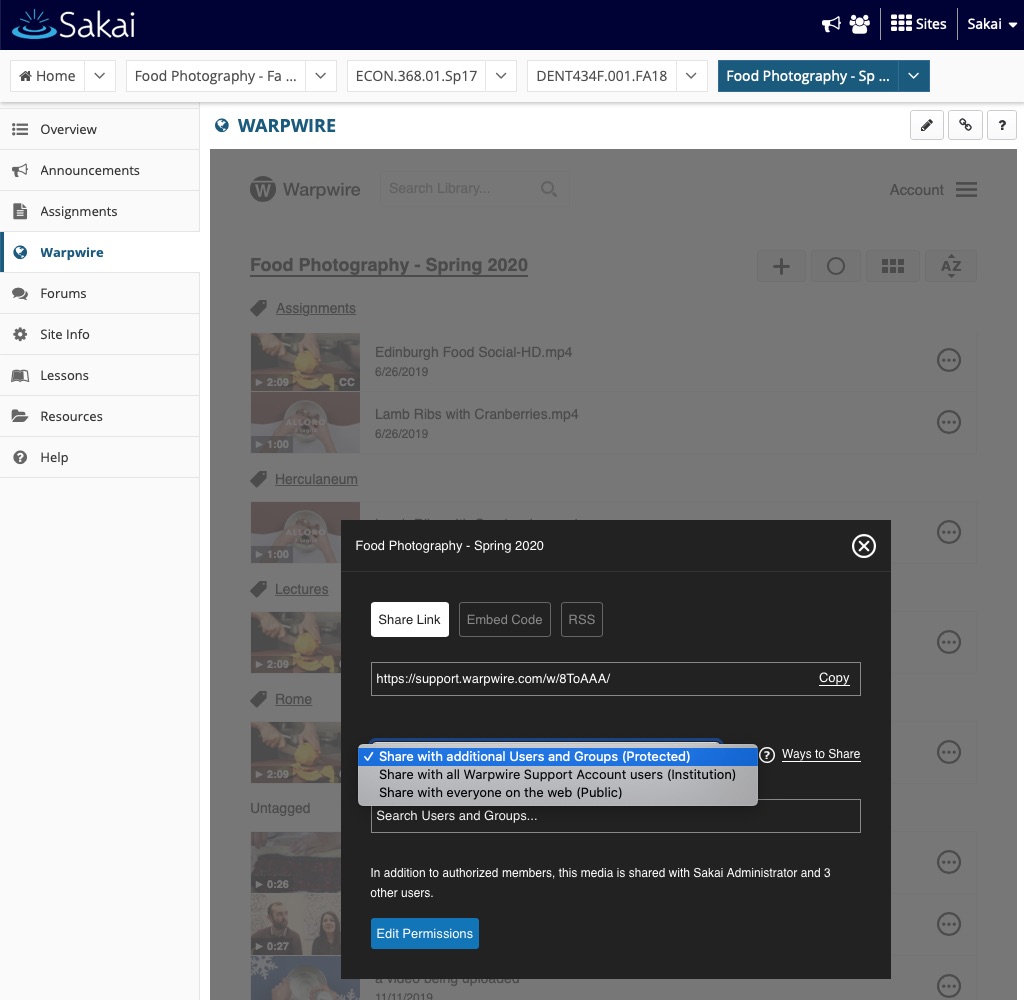Play the Lamb Ribs with Cranberries.mp4 thumbnail under Assignments
1024x1000 pixels.
tap(305, 423)
